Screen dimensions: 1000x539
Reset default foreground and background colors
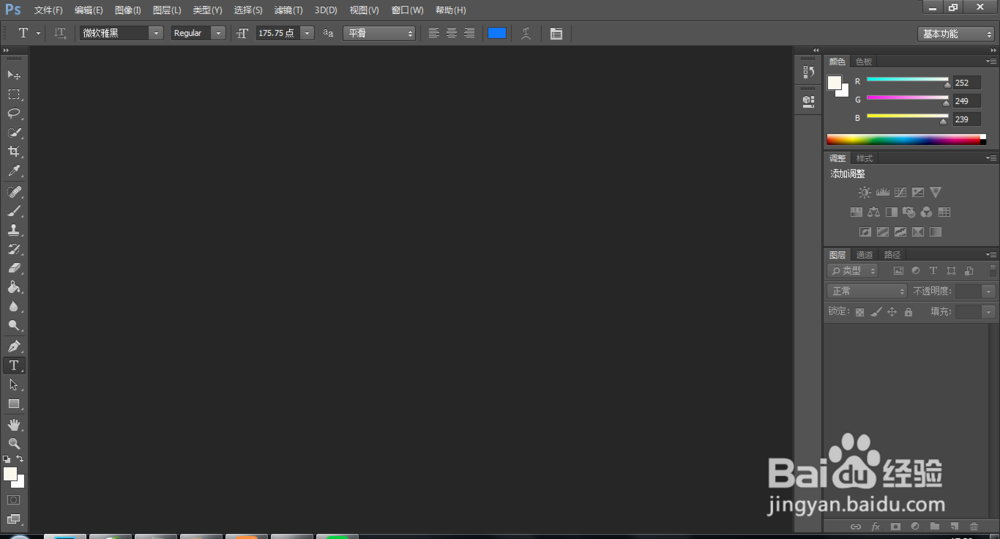tap(6, 459)
